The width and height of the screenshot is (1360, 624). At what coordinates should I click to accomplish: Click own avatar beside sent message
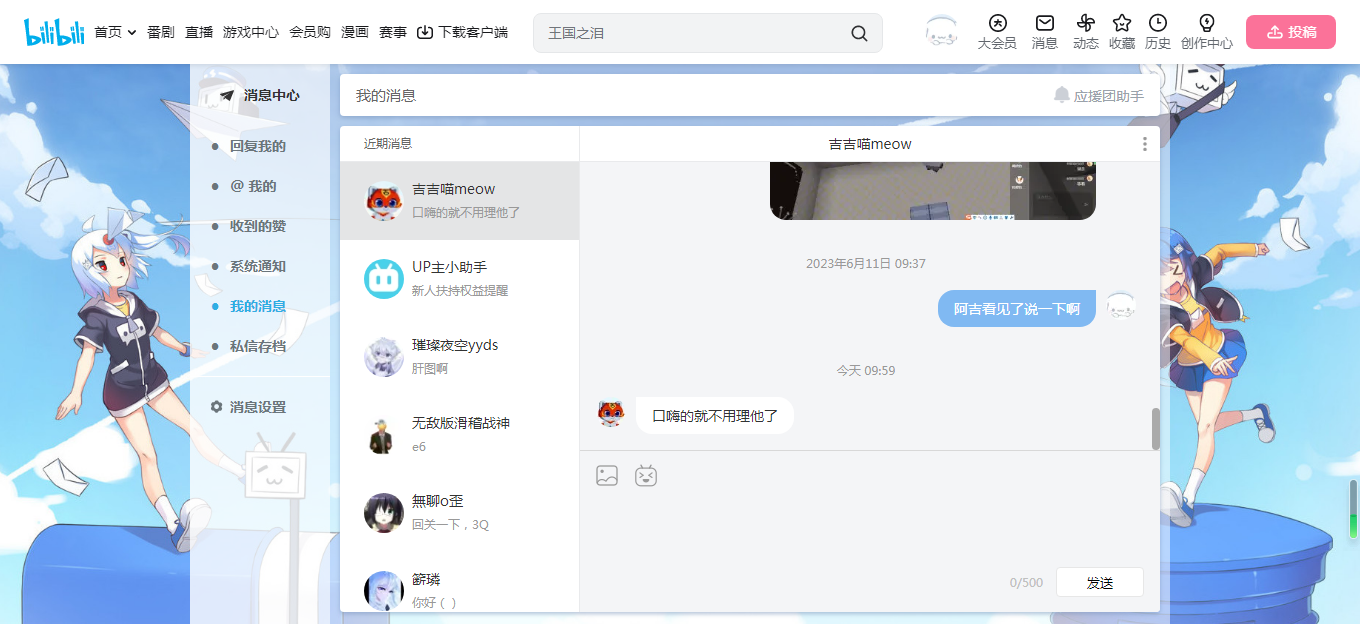[x=1121, y=306]
